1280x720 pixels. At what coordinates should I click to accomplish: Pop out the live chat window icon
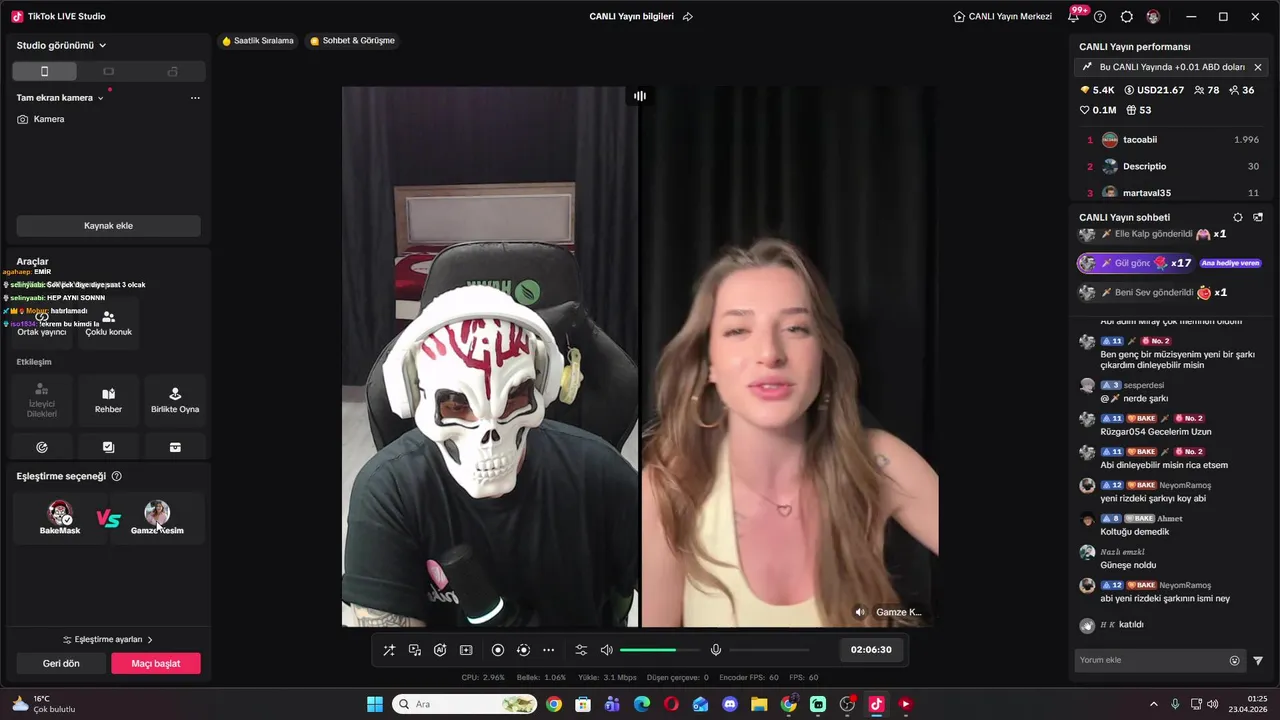pyautogui.click(x=1258, y=217)
